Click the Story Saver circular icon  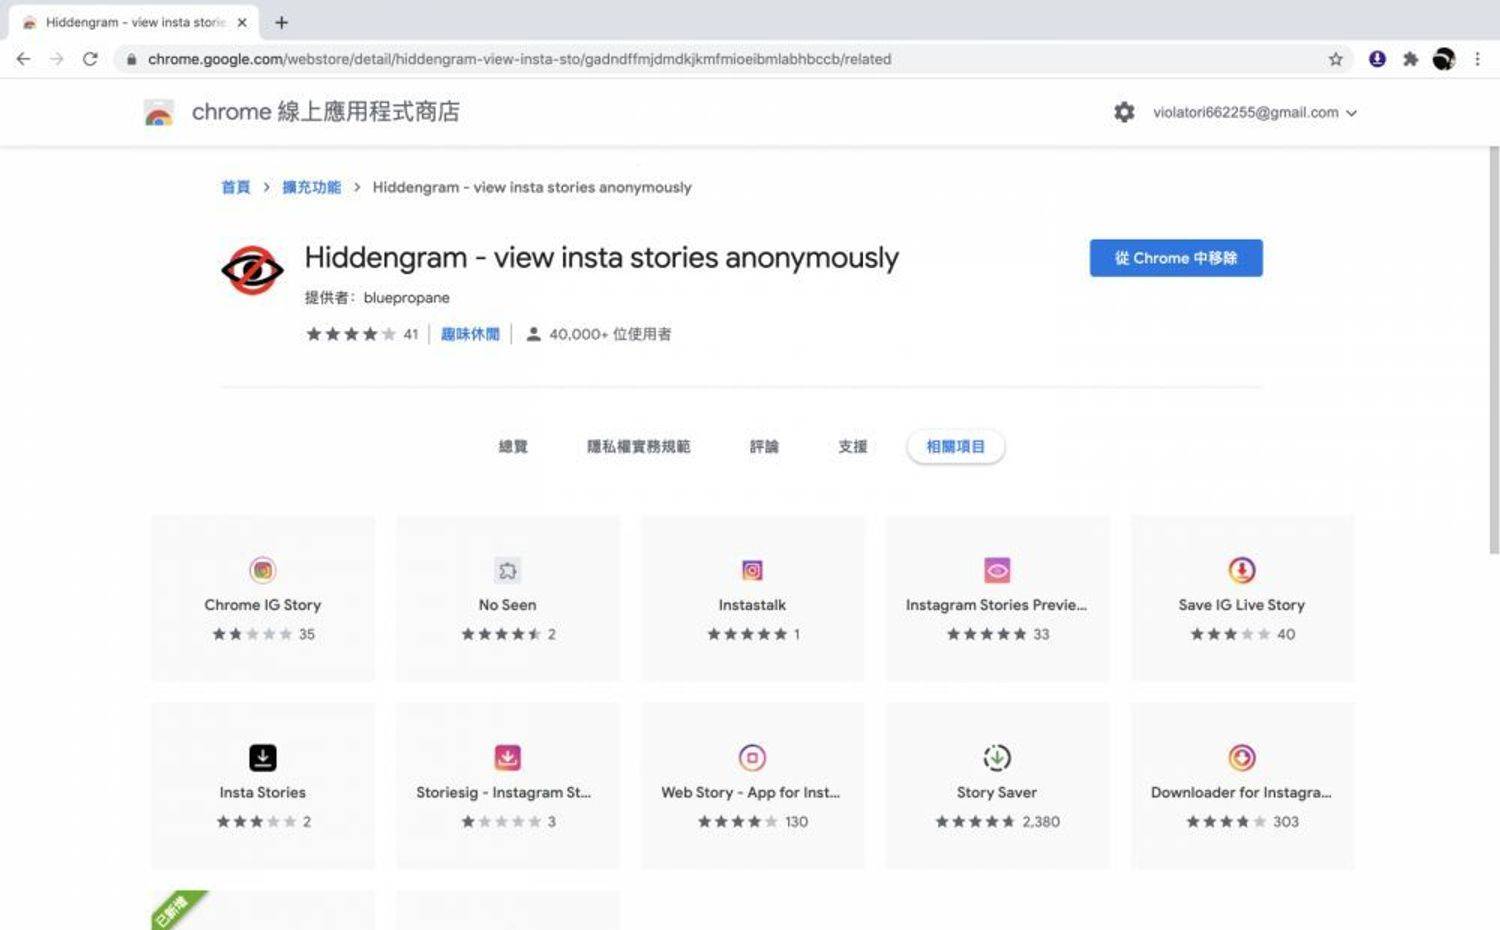coord(997,757)
